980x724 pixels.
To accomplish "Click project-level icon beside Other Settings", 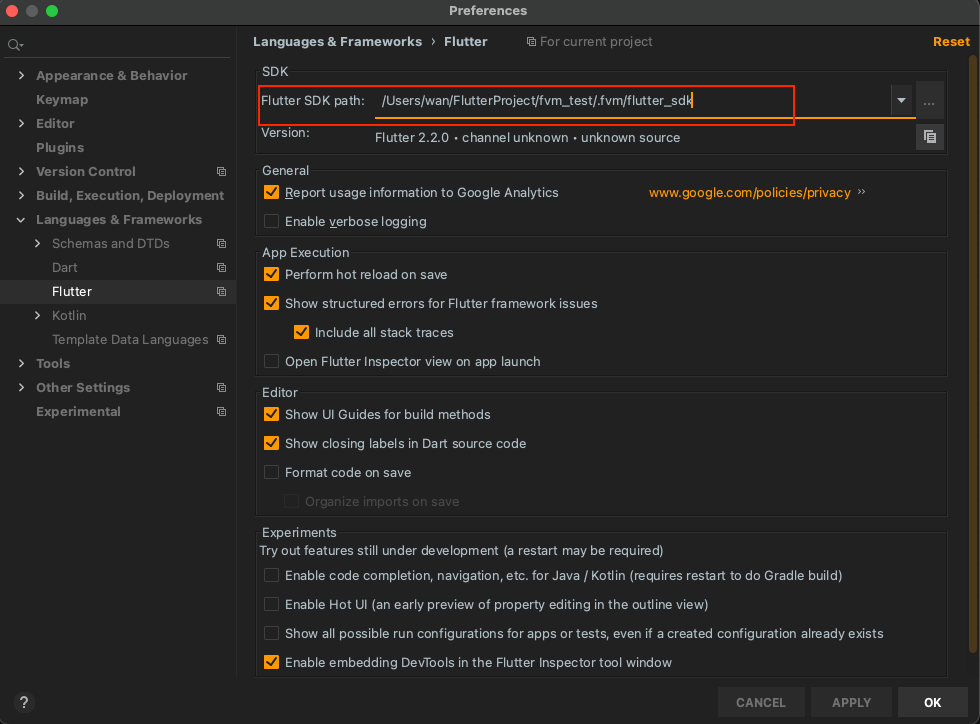I will 221,388.
